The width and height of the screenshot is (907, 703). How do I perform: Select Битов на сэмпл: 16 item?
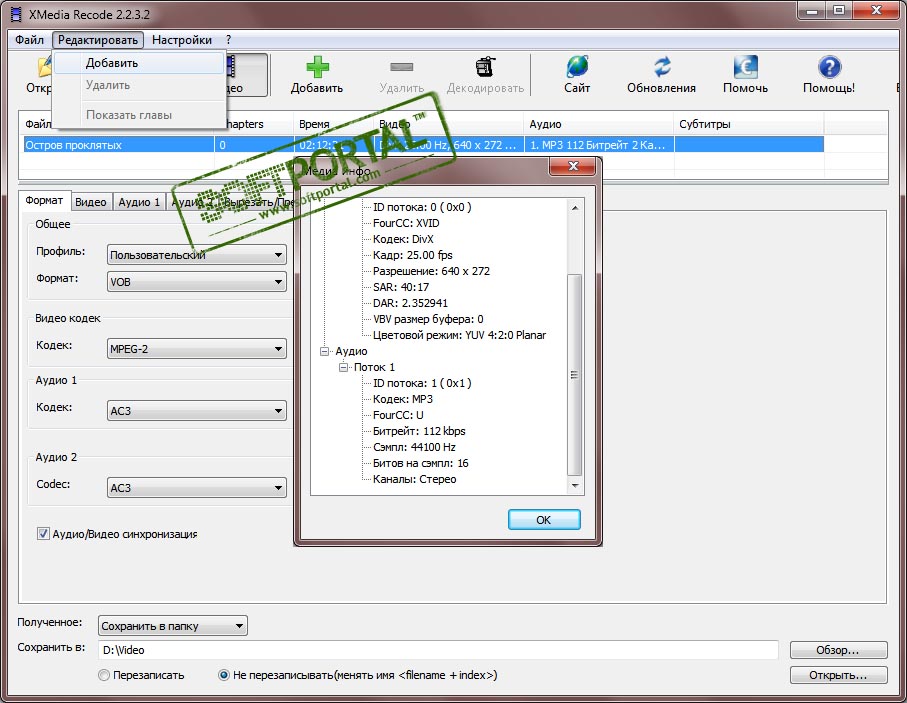421,463
